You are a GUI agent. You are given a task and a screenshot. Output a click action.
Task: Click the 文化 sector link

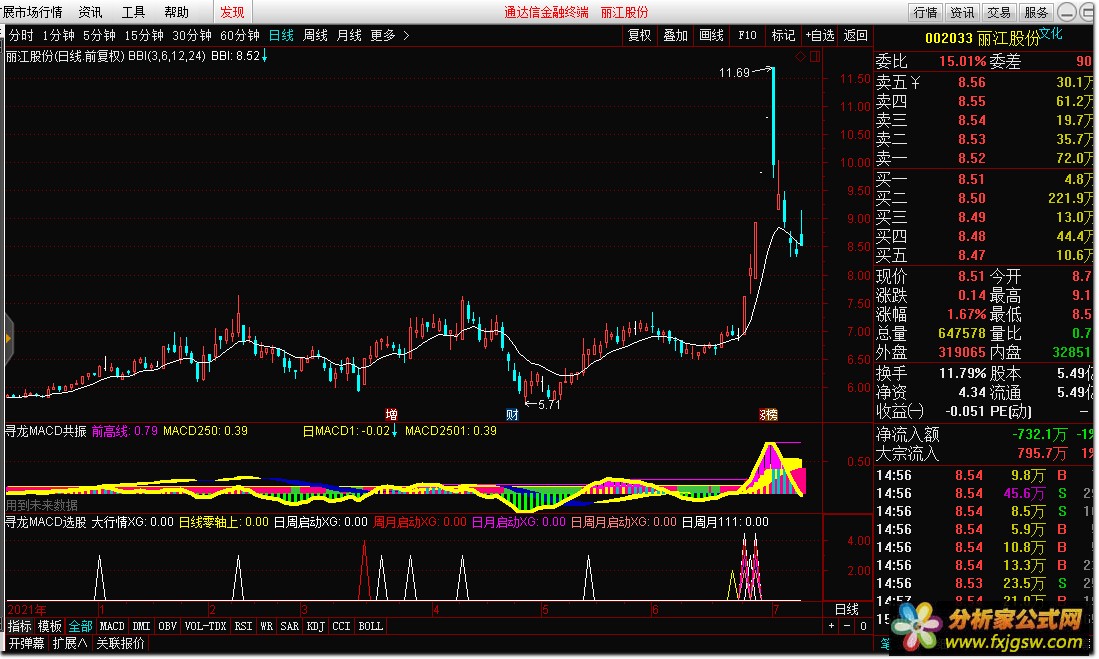(x=1051, y=33)
